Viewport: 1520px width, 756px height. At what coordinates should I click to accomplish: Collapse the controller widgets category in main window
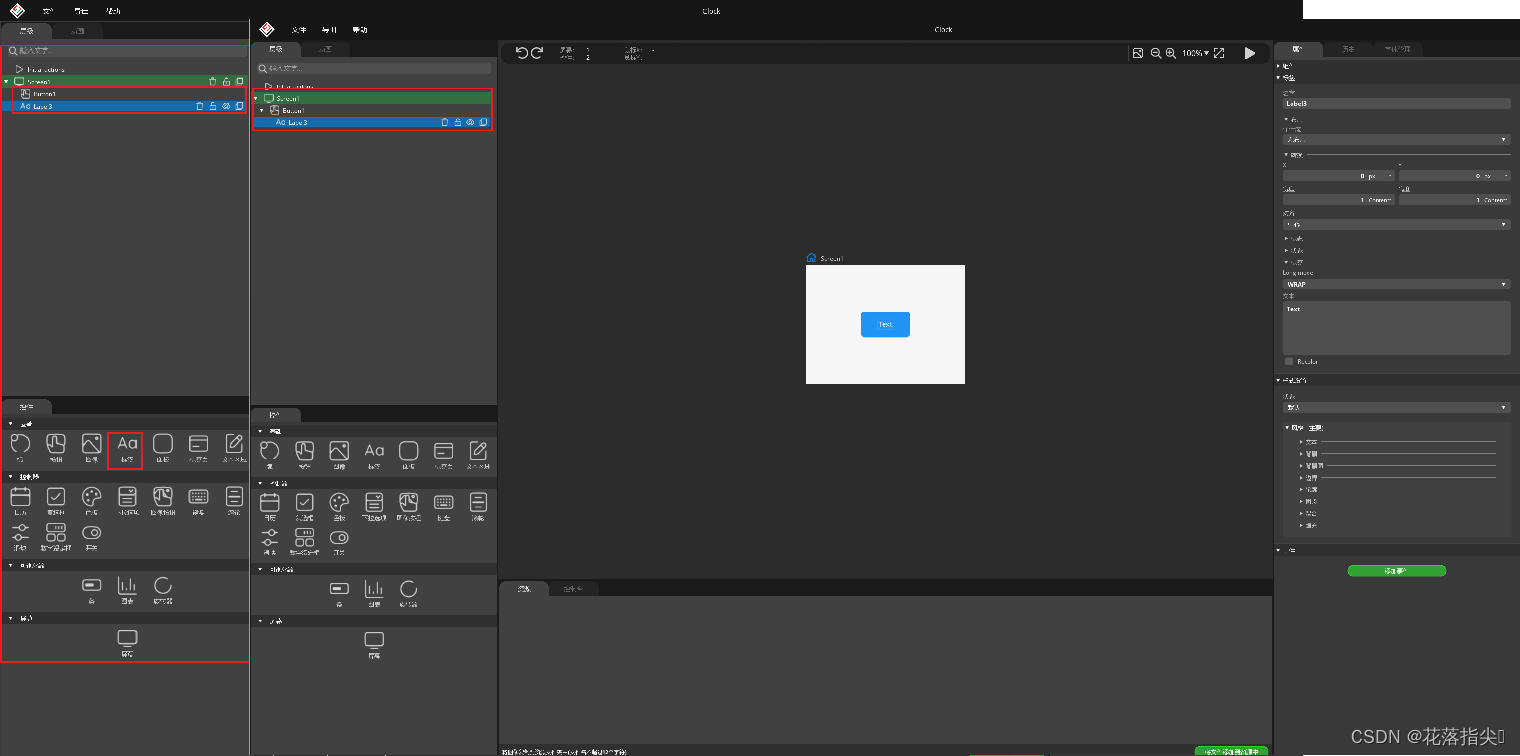click(261, 482)
